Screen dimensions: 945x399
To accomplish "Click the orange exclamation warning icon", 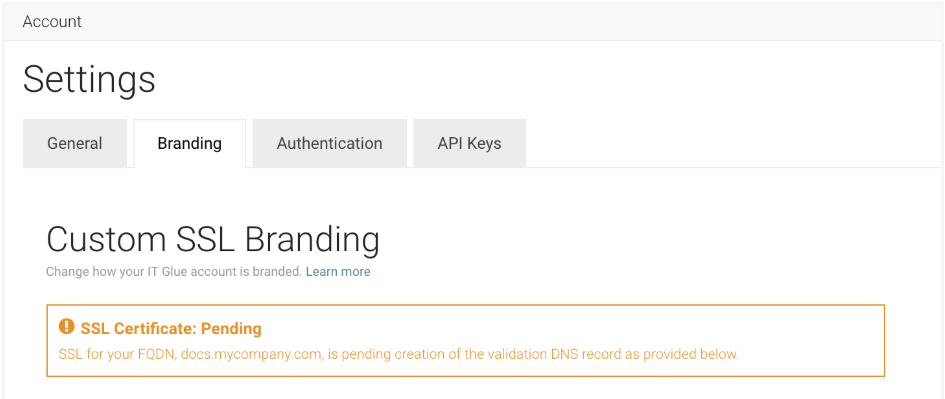I will [x=66, y=327].
